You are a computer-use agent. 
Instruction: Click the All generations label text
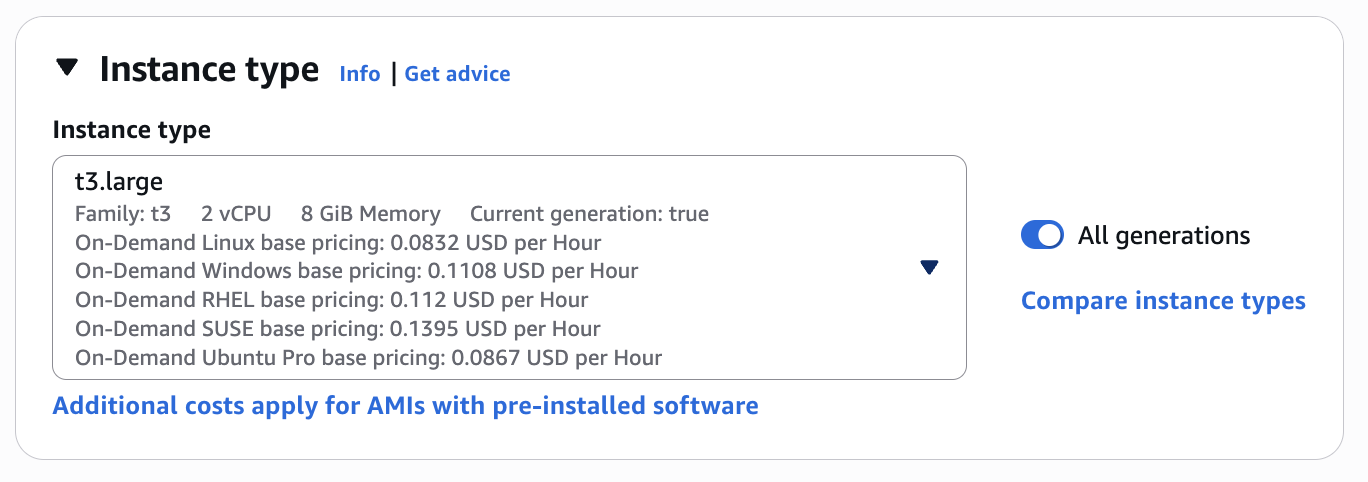click(x=1164, y=236)
